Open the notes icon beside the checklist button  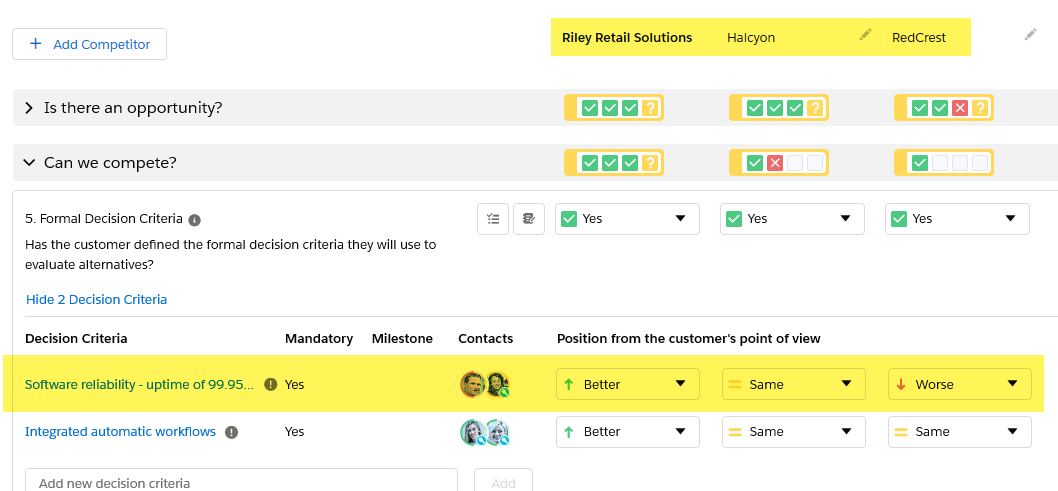(529, 219)
